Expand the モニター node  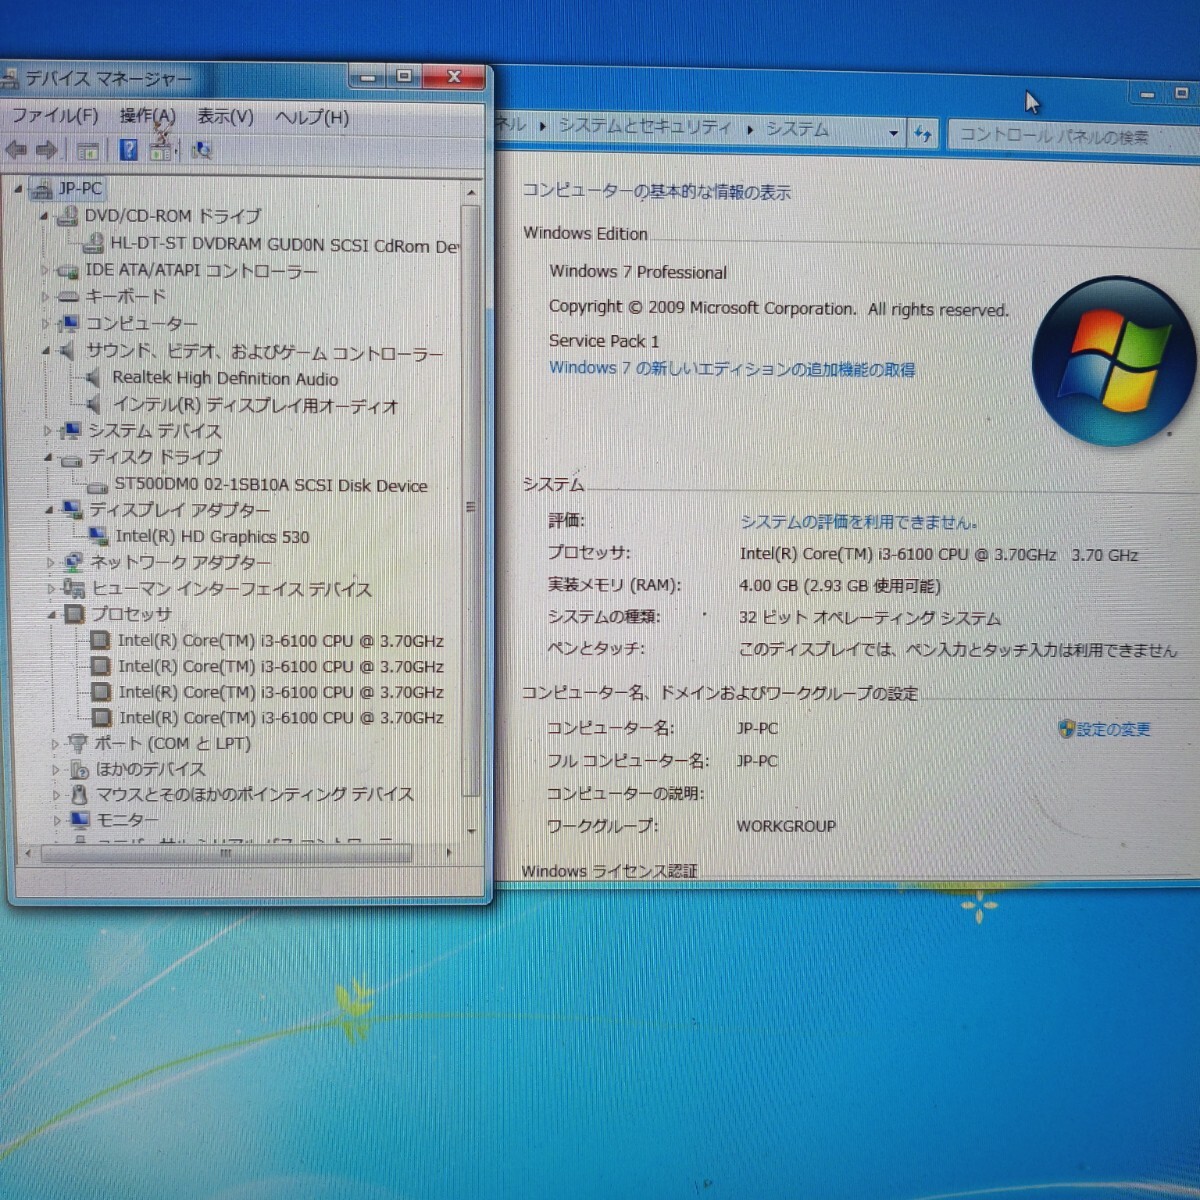[x=57, y=821]
